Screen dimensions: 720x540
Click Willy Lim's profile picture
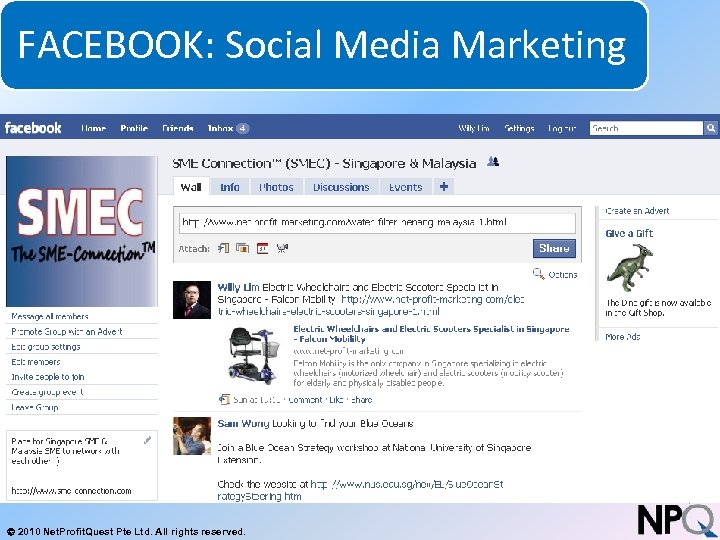pyautogui.click(x=192, y=300)
